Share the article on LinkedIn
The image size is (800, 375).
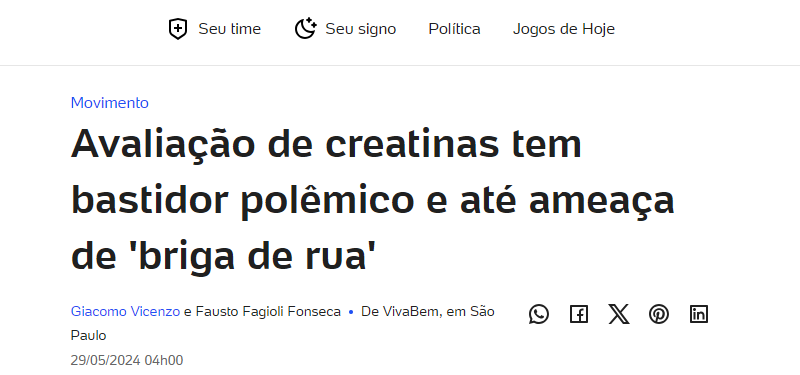pos(698,314)
